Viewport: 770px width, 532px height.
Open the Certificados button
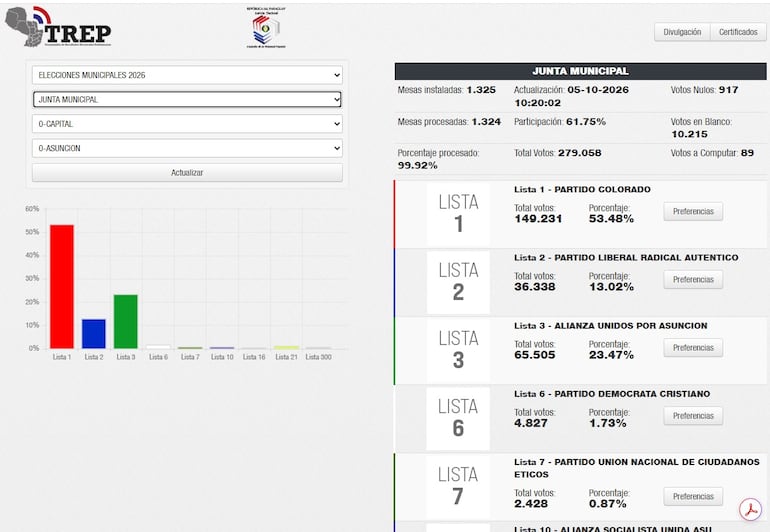pyautogui.click(x=738, y=32)
